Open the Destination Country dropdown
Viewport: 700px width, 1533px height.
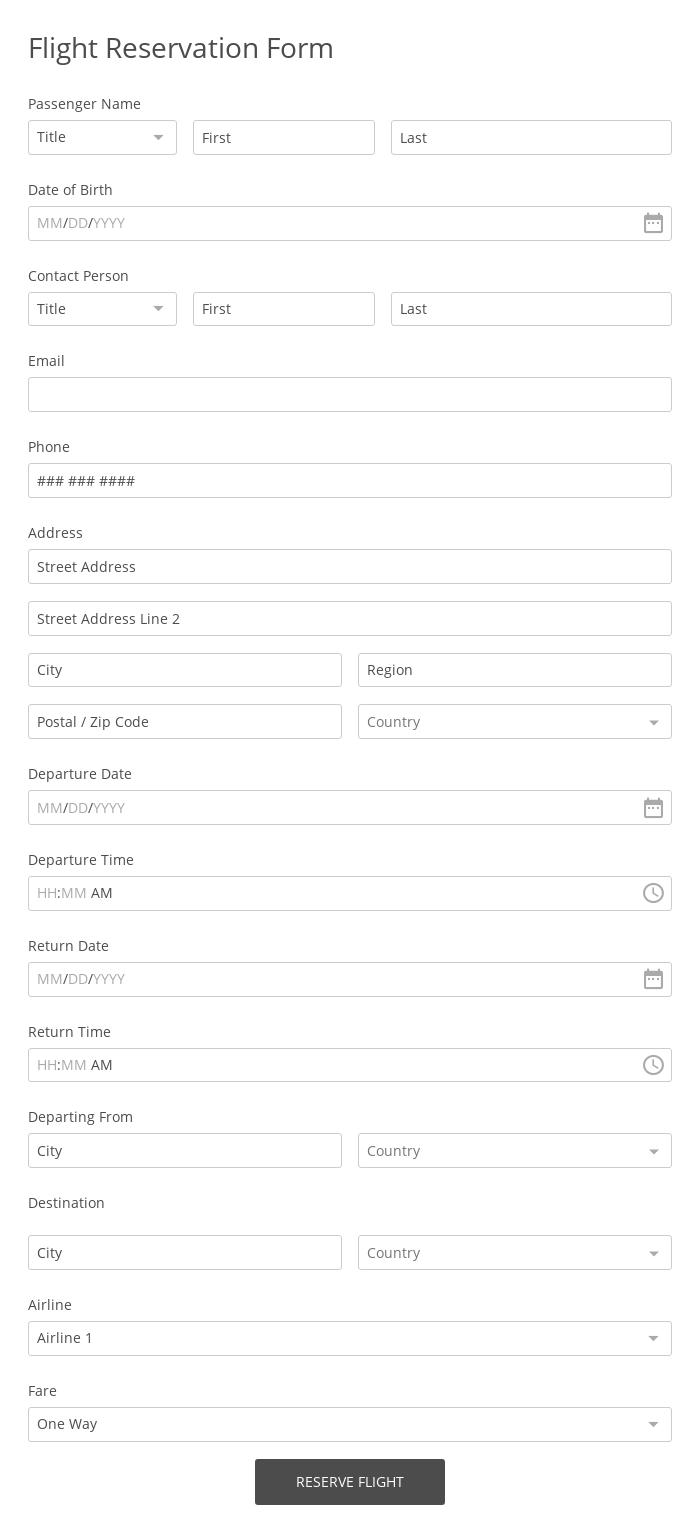514,1253
